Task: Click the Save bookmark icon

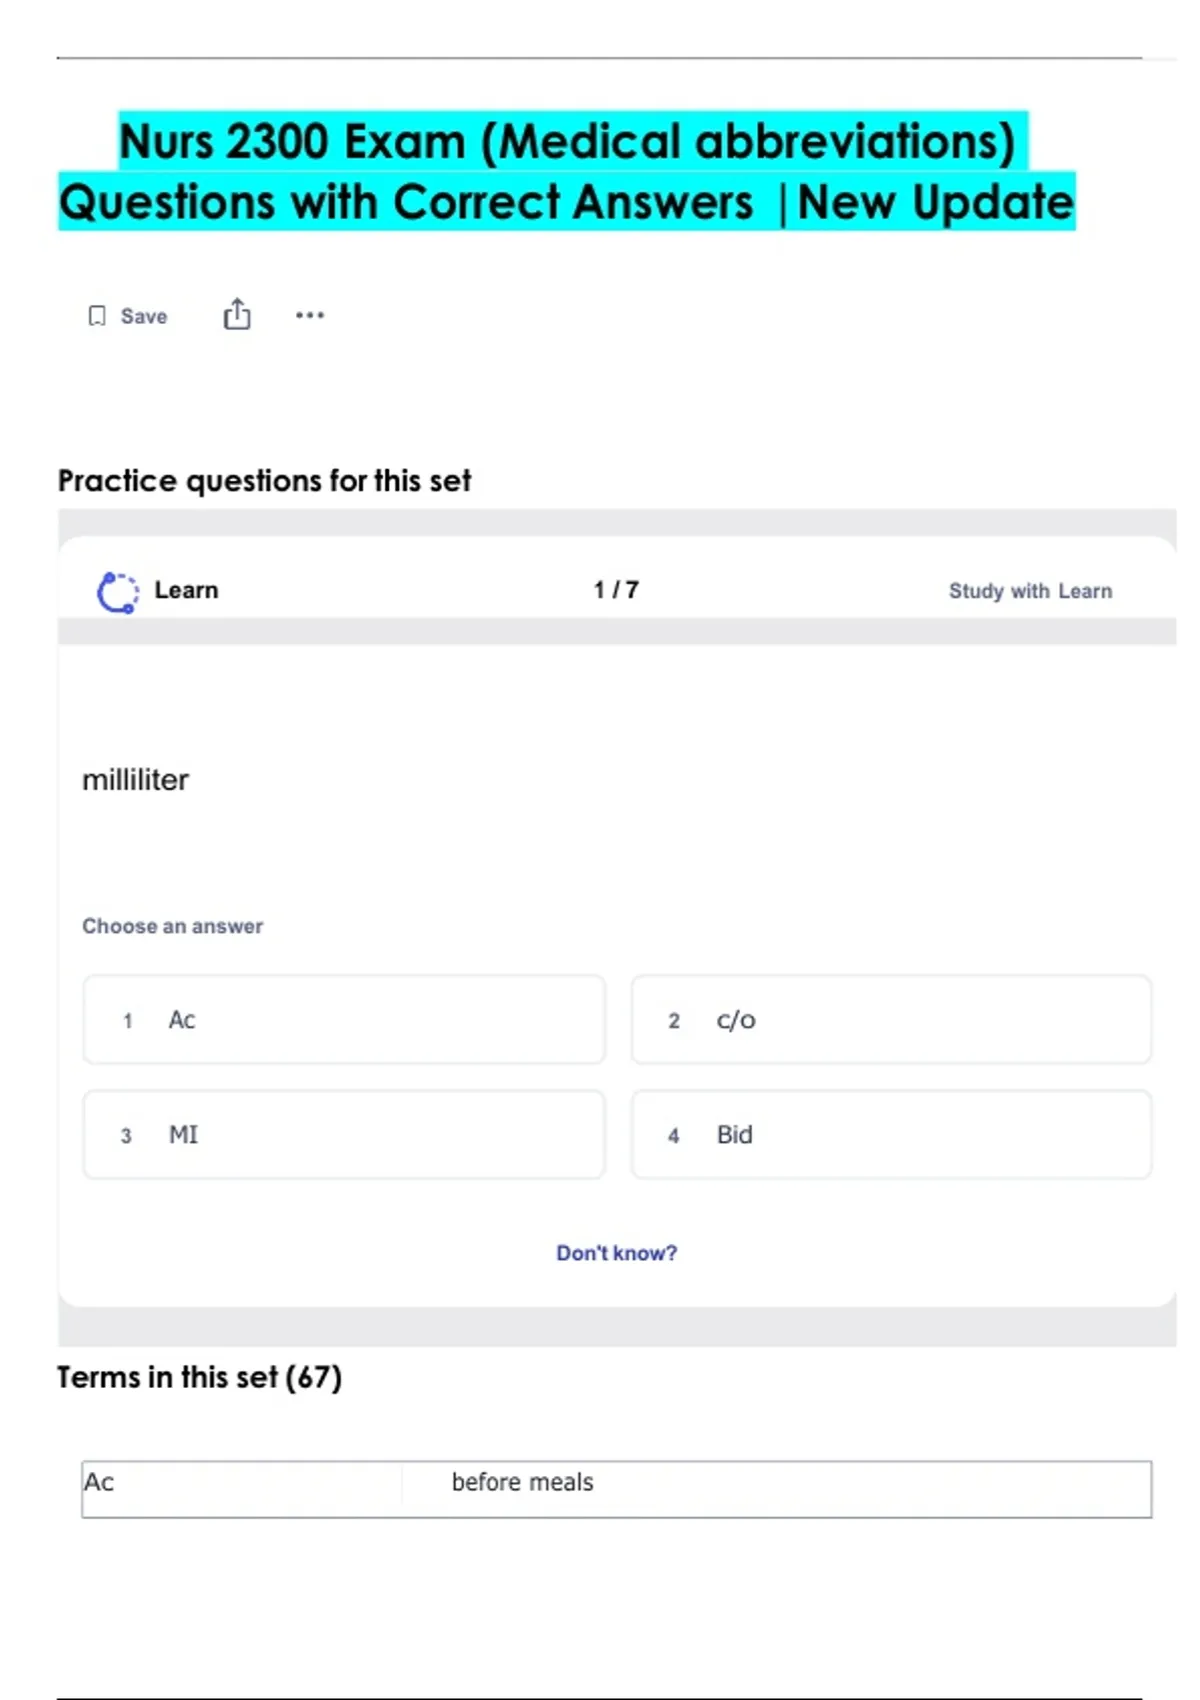Action: [97, 316]
